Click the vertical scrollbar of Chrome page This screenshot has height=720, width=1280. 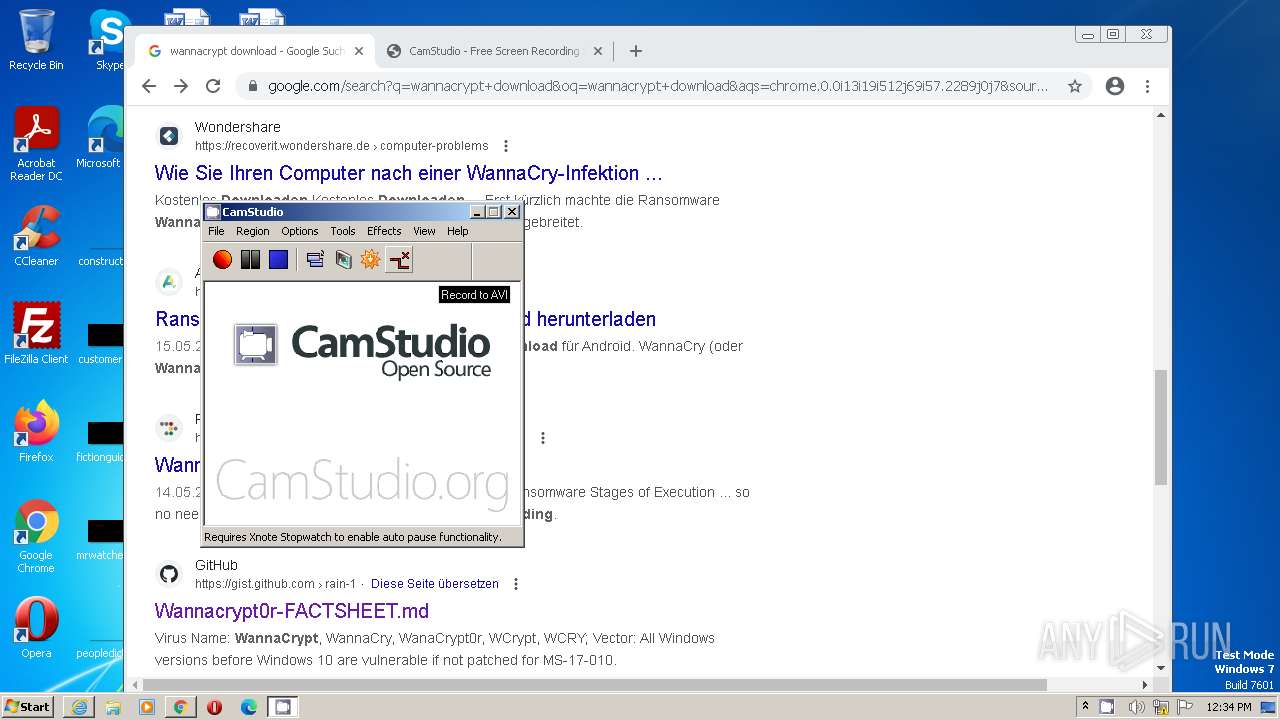1160,427
